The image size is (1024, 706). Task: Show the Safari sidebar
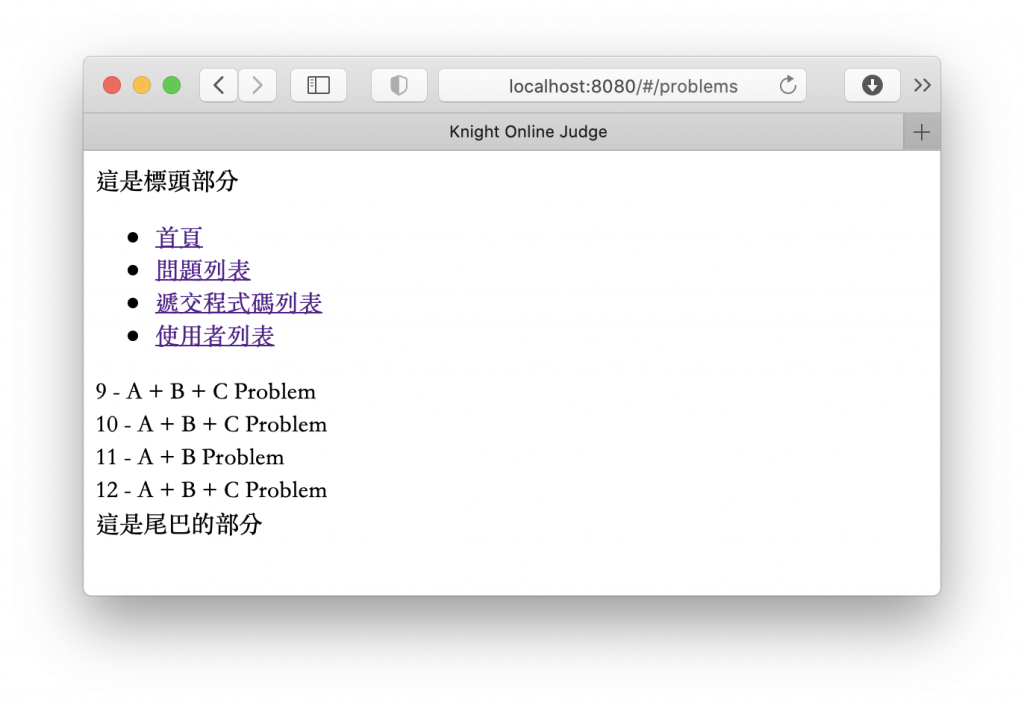pyautogui.click(x=318, y=86)
